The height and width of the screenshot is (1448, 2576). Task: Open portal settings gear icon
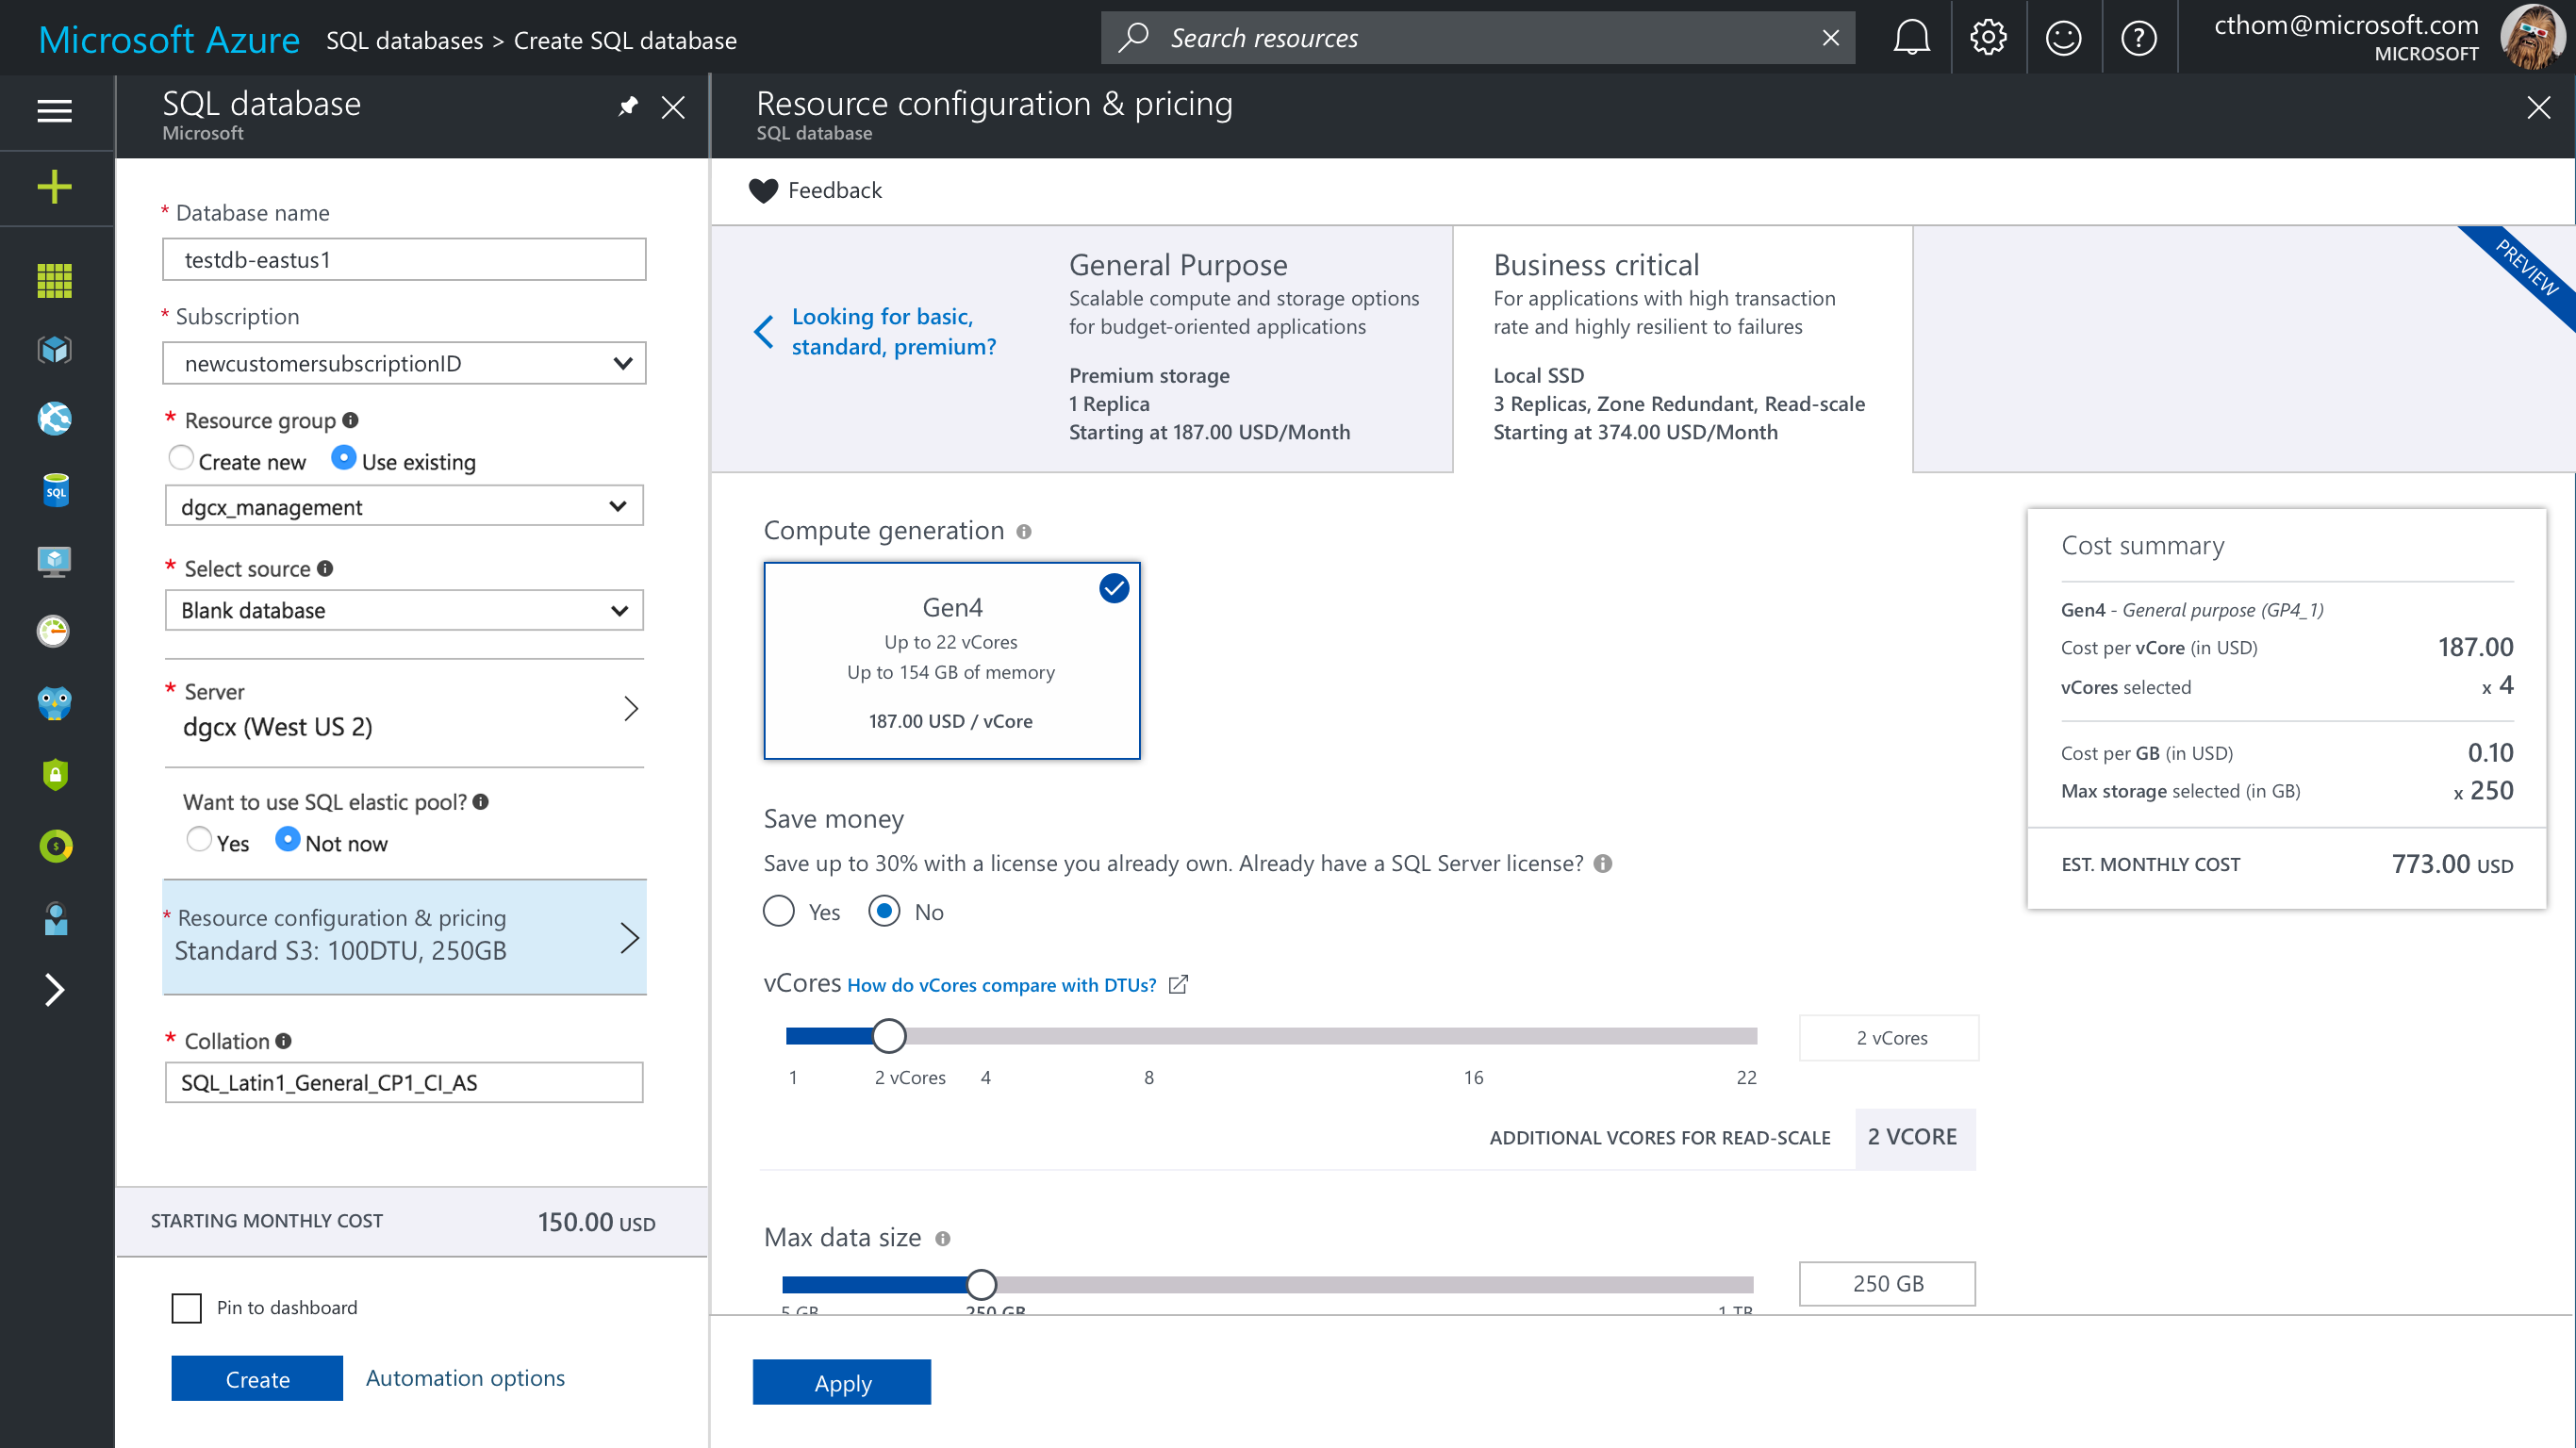(x=1988, y=38)
